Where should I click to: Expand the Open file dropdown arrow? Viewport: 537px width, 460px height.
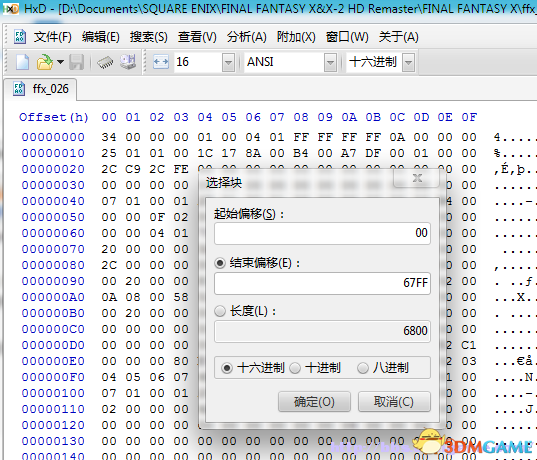point(60,62)
